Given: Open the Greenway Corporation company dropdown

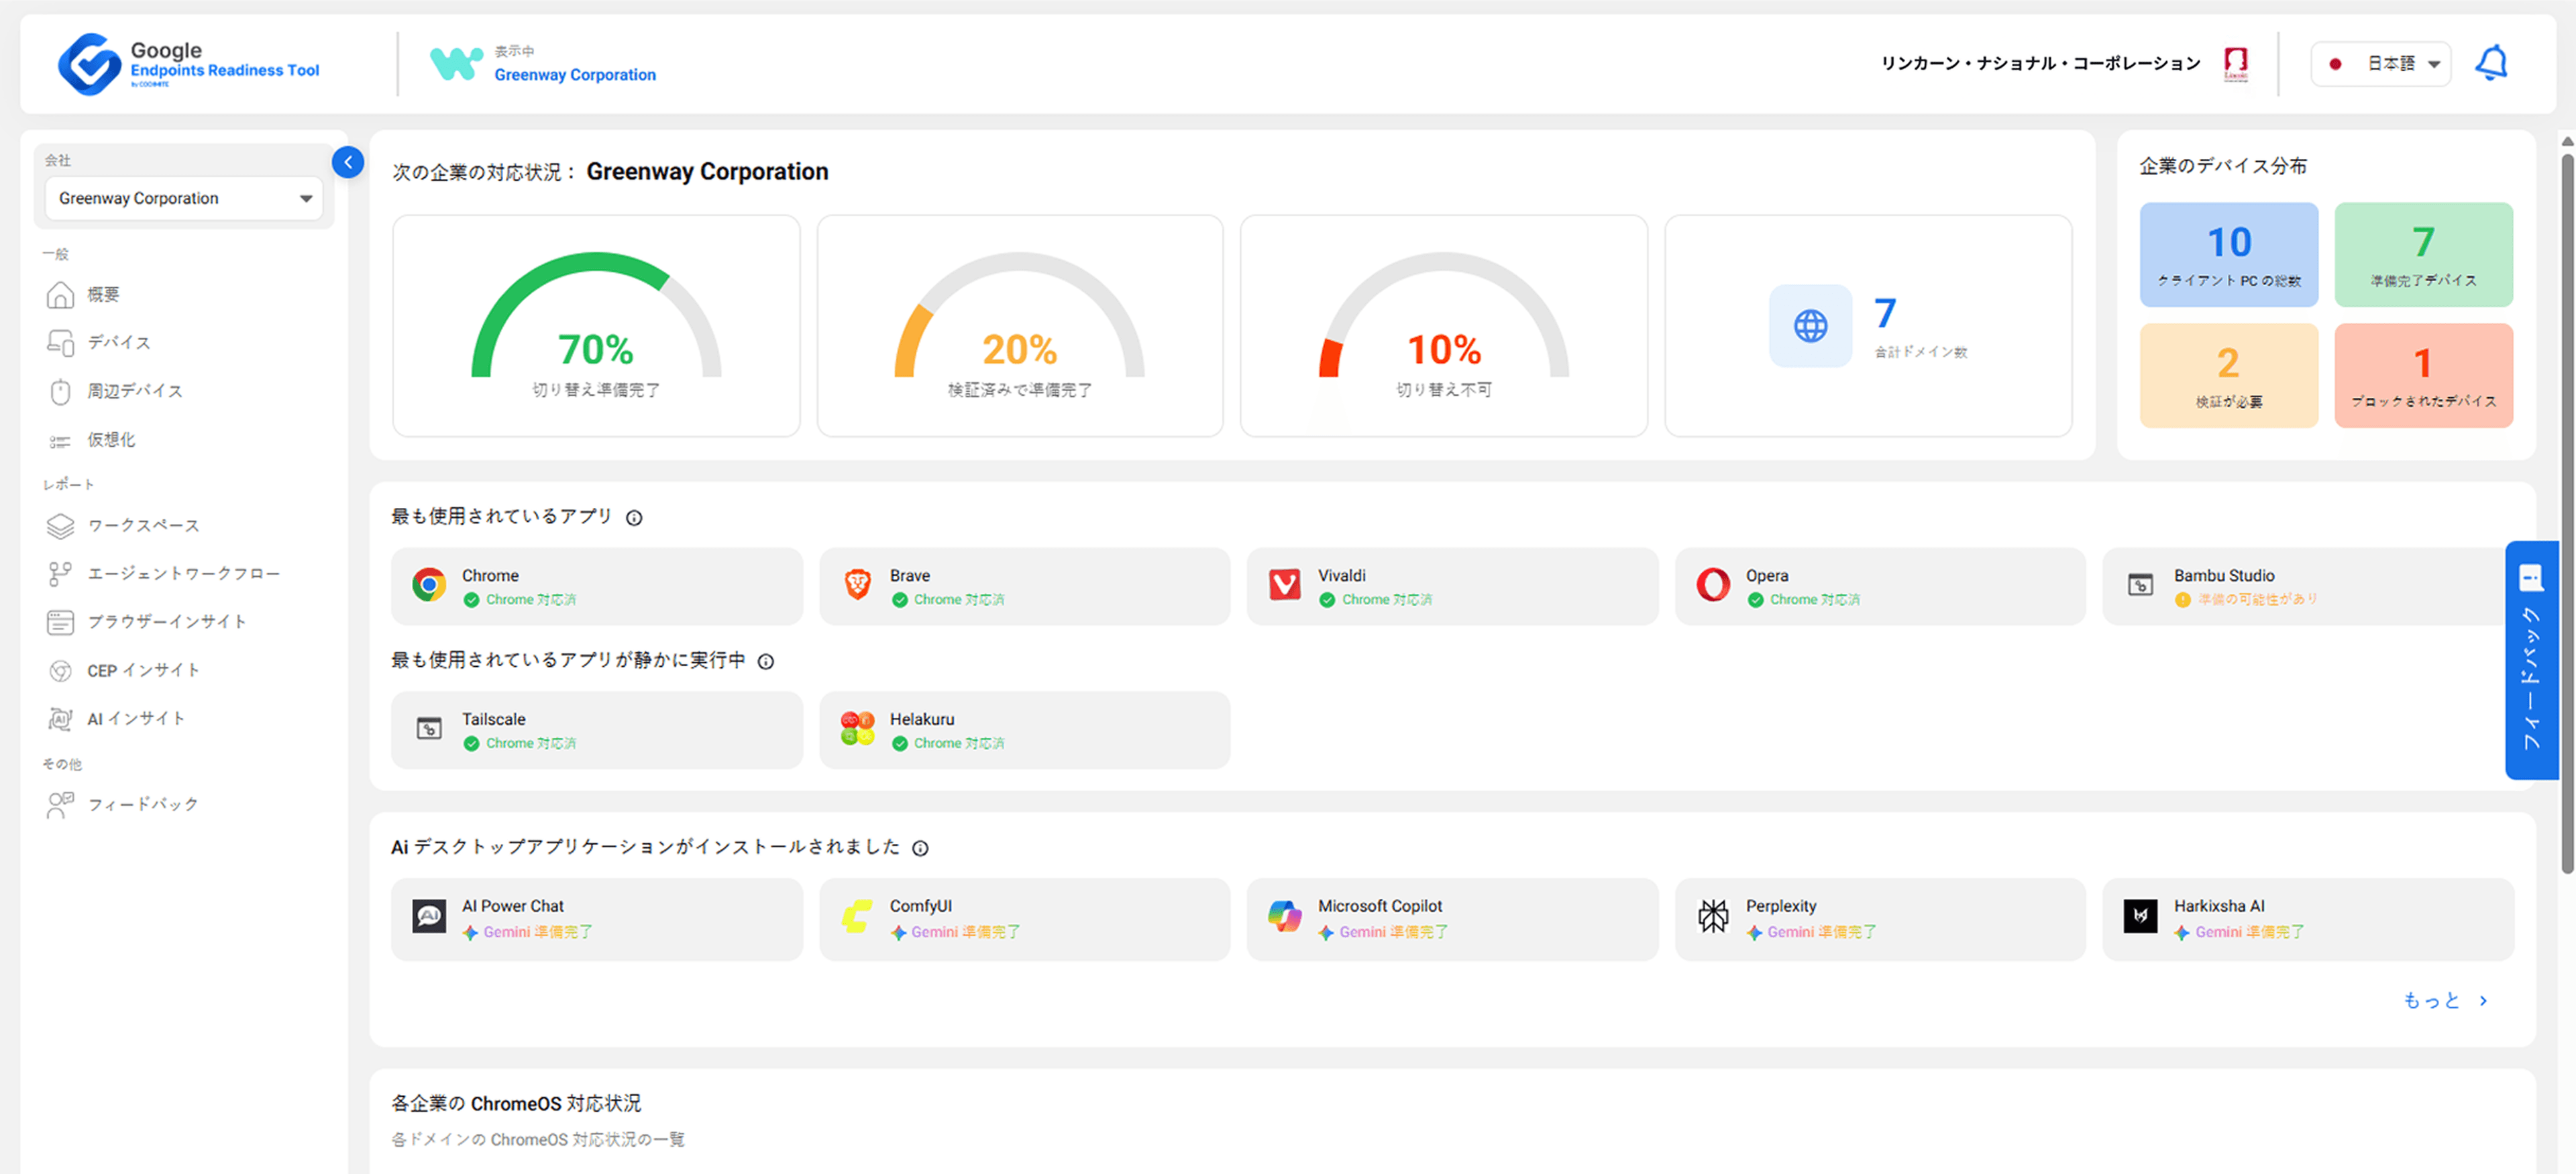Looking at the screenshot, I should point(184,198).
